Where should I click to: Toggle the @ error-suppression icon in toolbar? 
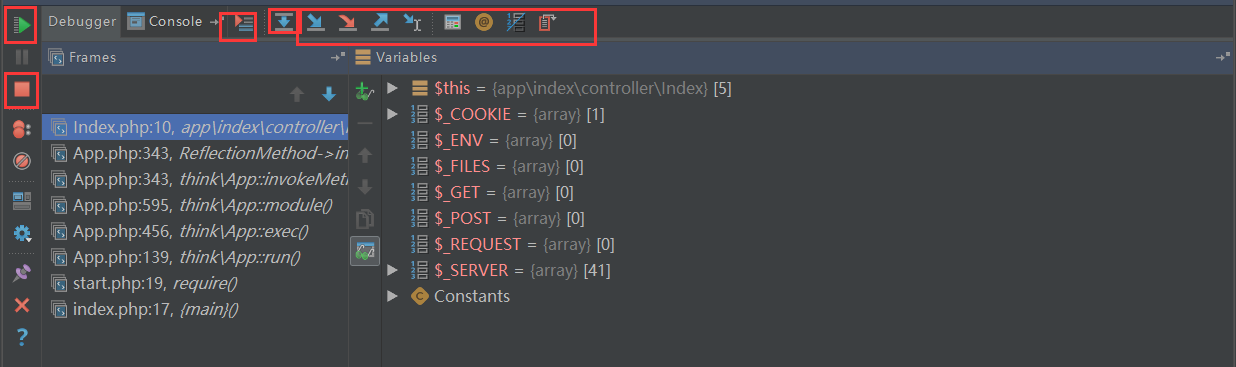coord(483,22)
